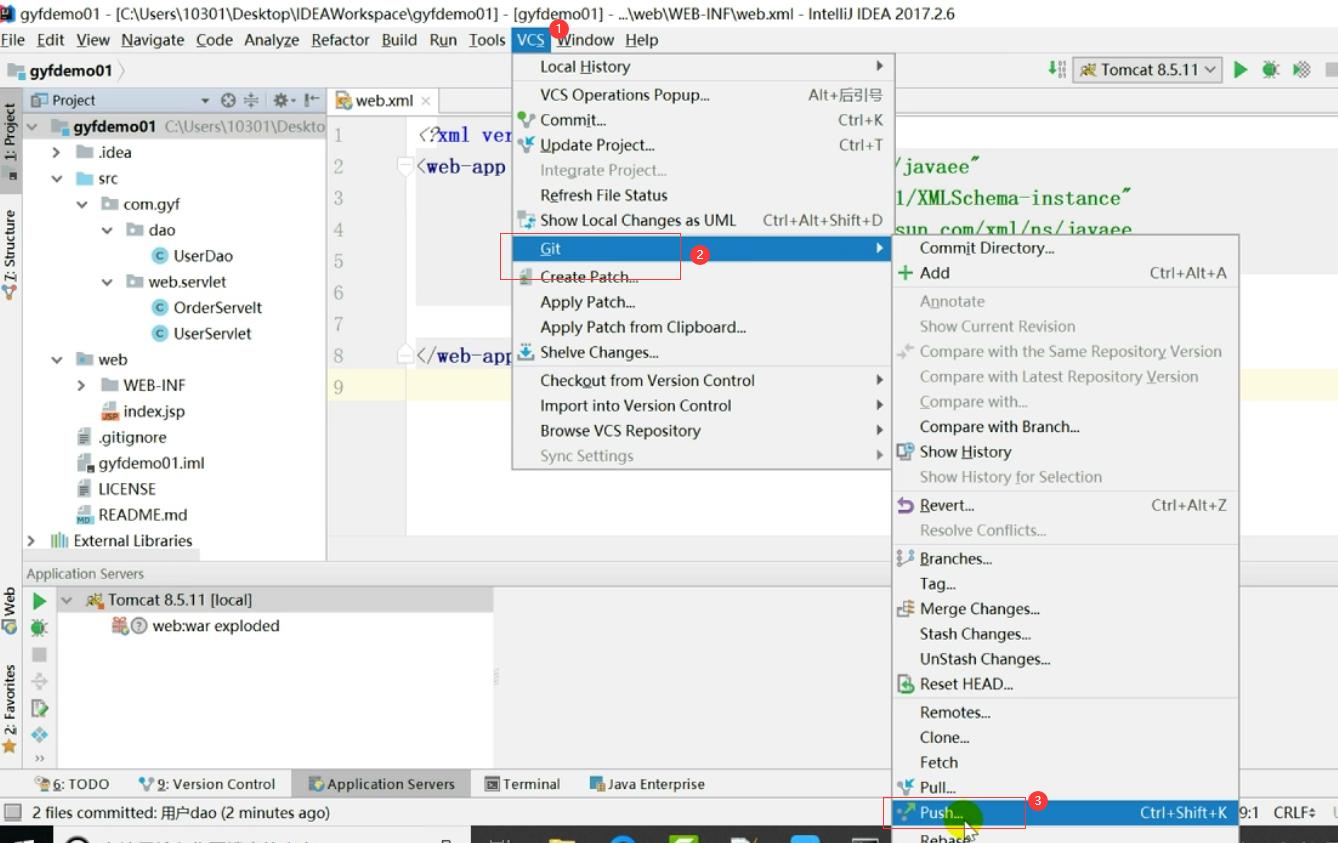Run Tomcat with the green toolbar play icon
This screenshot has width=1338, height=843.
pyautogui.click(x=1241, y=69)
